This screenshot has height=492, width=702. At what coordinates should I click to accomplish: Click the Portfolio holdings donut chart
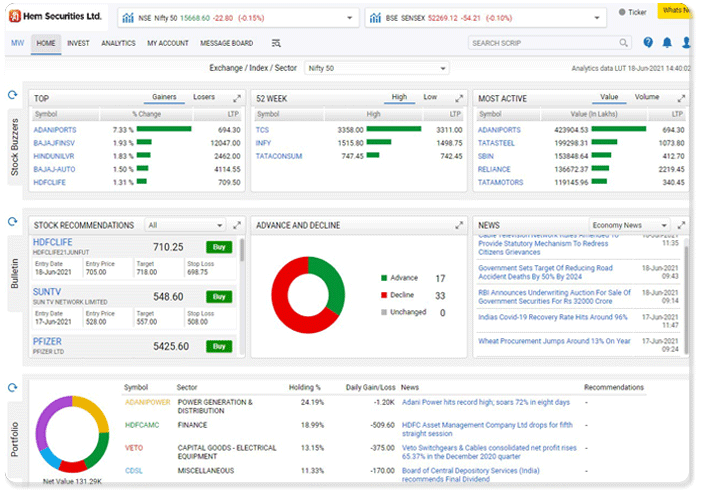pos(72,434)
